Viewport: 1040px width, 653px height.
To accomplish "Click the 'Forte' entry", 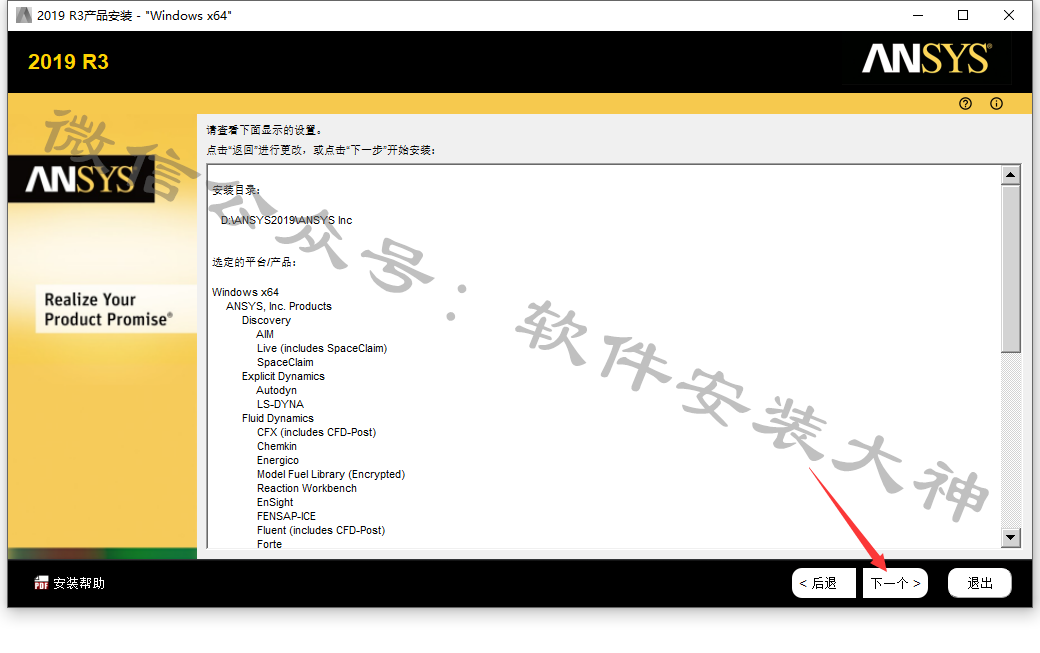I will (269, 544).
